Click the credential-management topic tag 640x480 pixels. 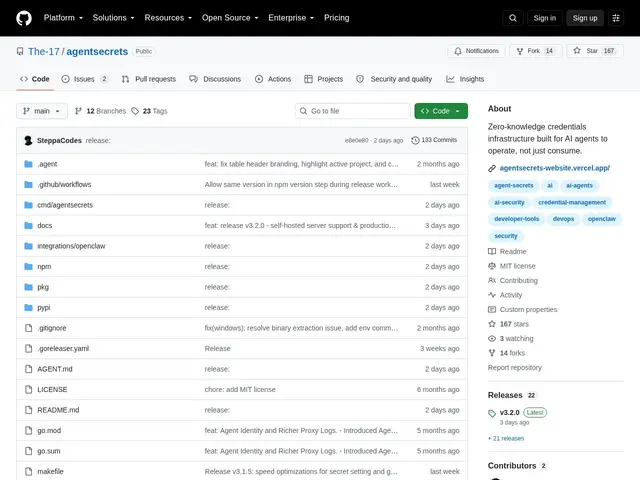pyautogui.click(x=572, y=202)
